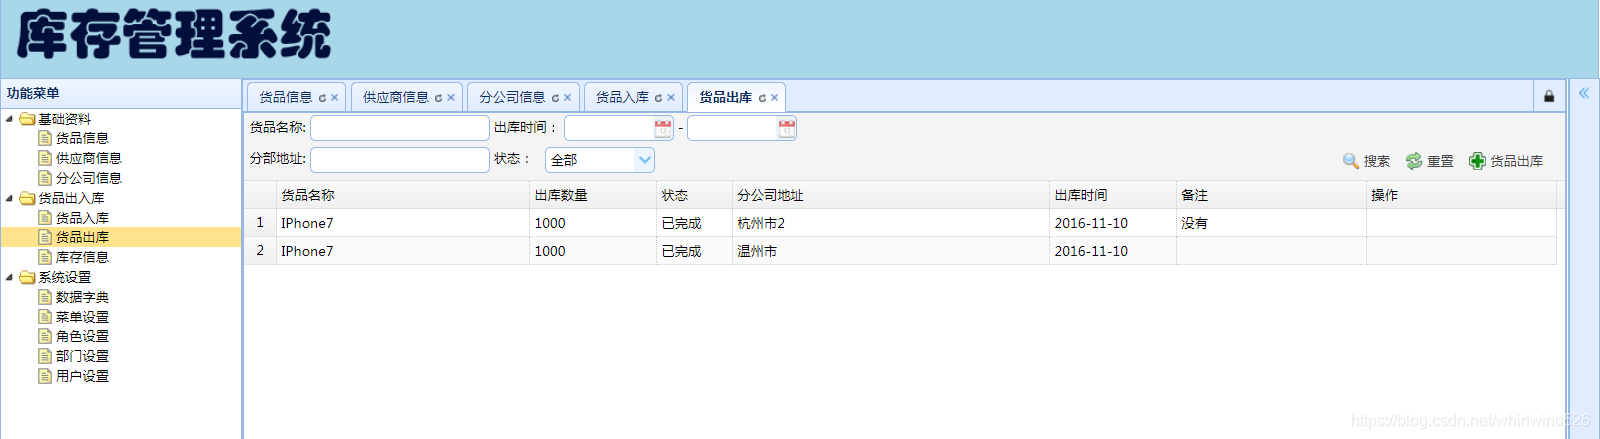Sort by the 货品名称 column header
The height and width of the screenshot is (439, 1600).
point(403,195)
